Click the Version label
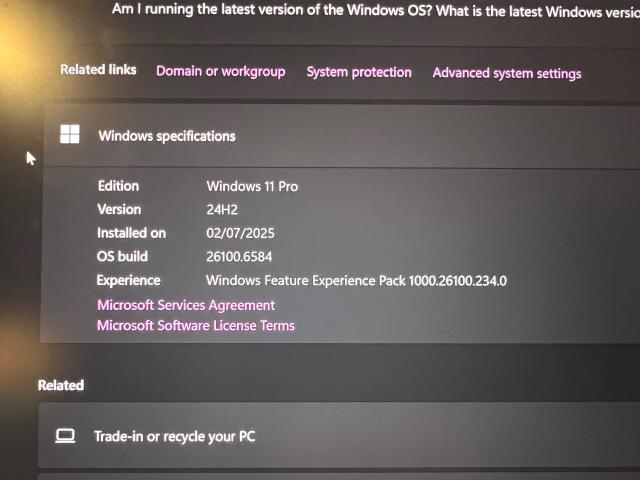The image size is (640, 480). [119, 209]
